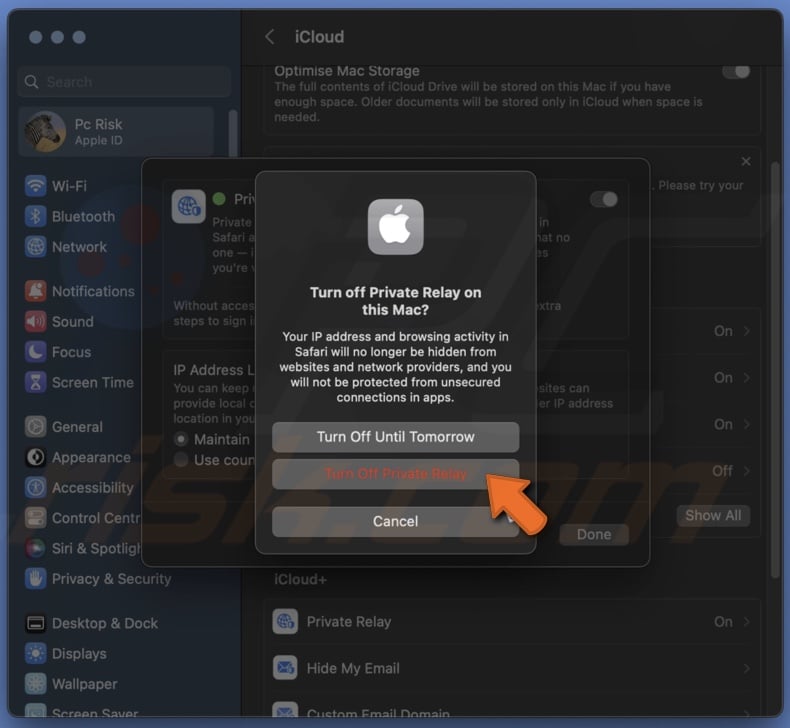Screen dimensions: 790x728
Task: Select Wi-Fi label in the sidebar
Action: tap(70, 186)
